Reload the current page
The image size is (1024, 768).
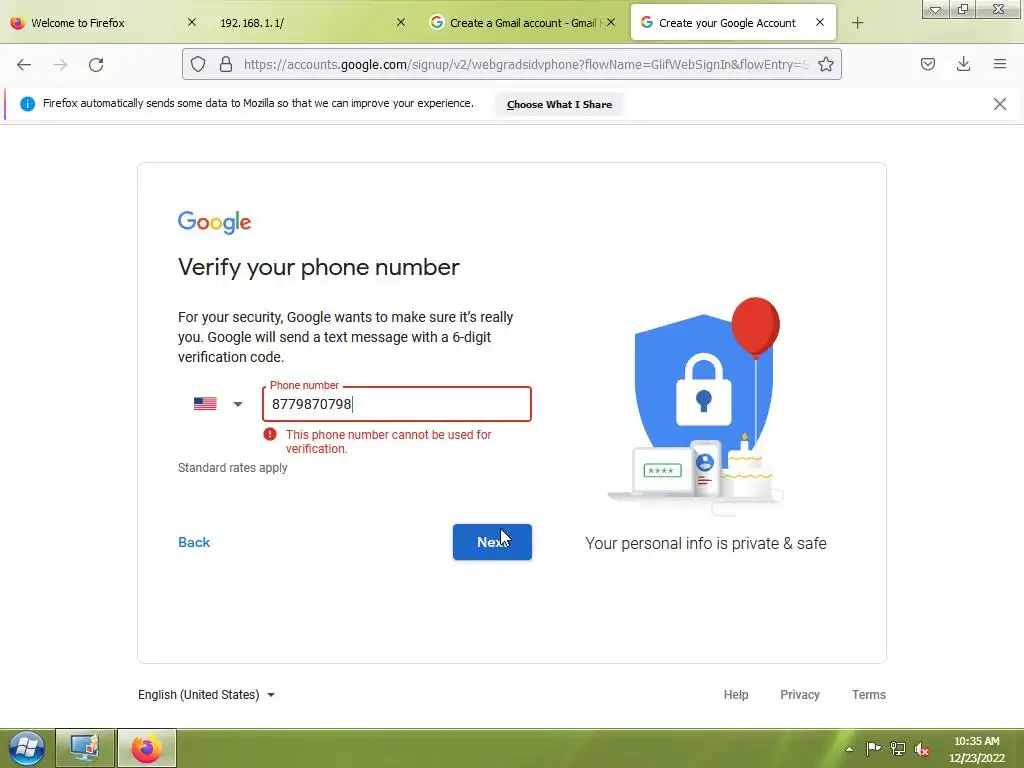coord(96,64)
